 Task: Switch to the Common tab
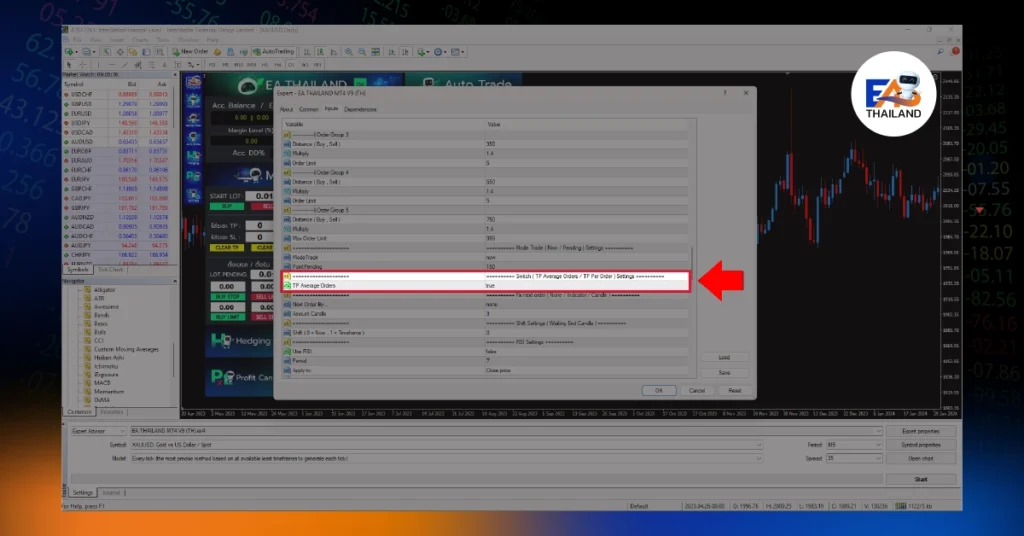point(309,109)
